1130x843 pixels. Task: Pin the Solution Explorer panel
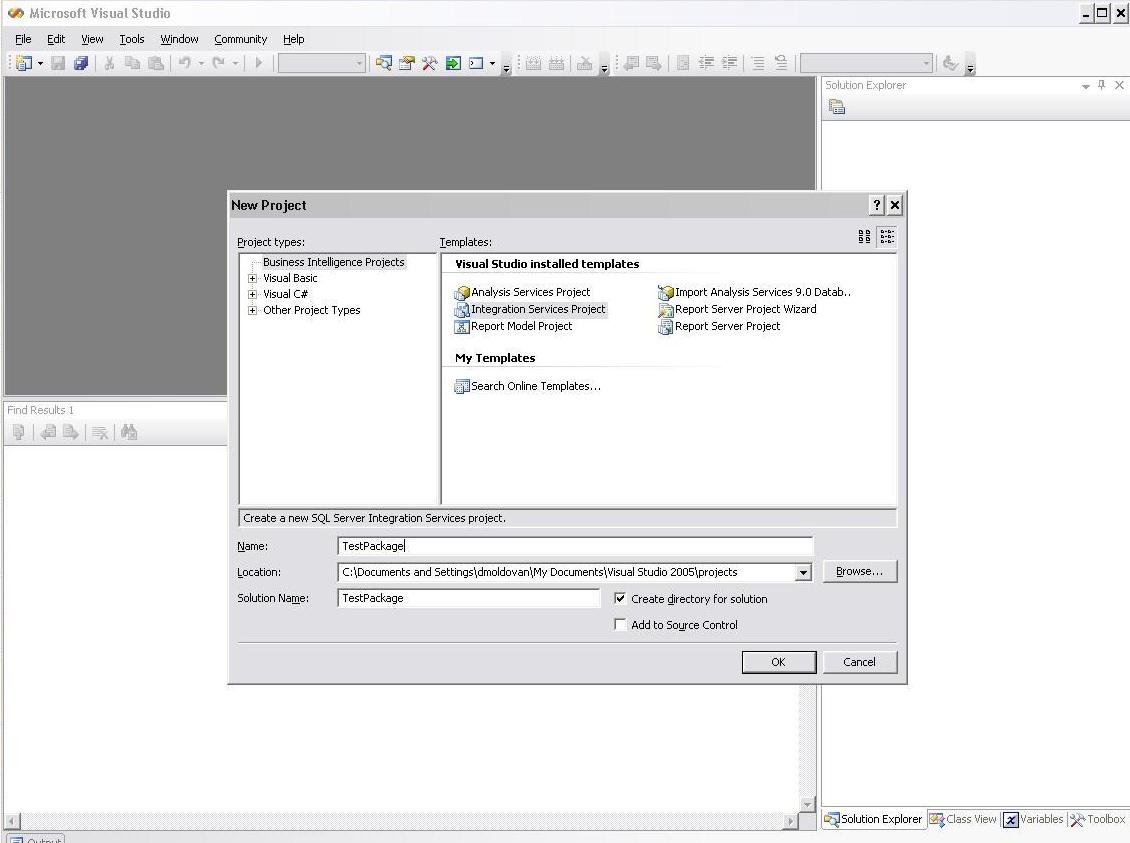(1102, 86)
